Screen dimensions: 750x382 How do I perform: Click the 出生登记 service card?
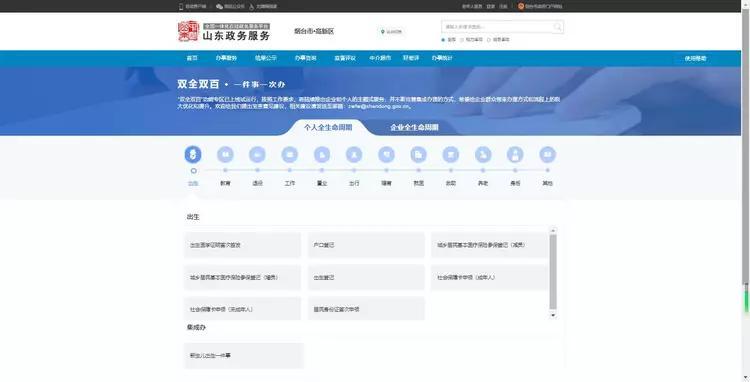pos(366,277)
